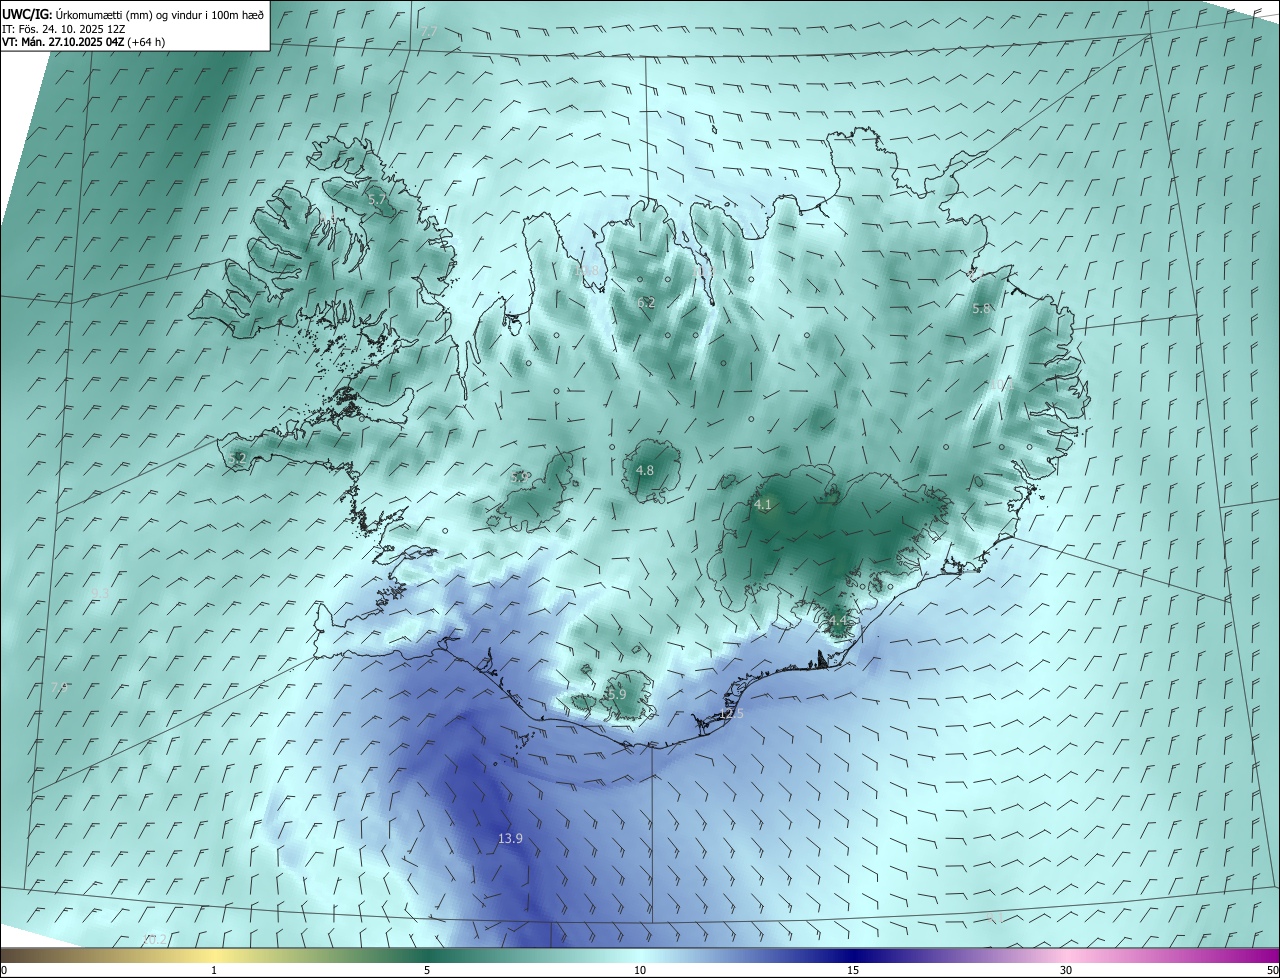
Task: Click the 10.2 value at the bottom left edge
Action: [155, 939]
